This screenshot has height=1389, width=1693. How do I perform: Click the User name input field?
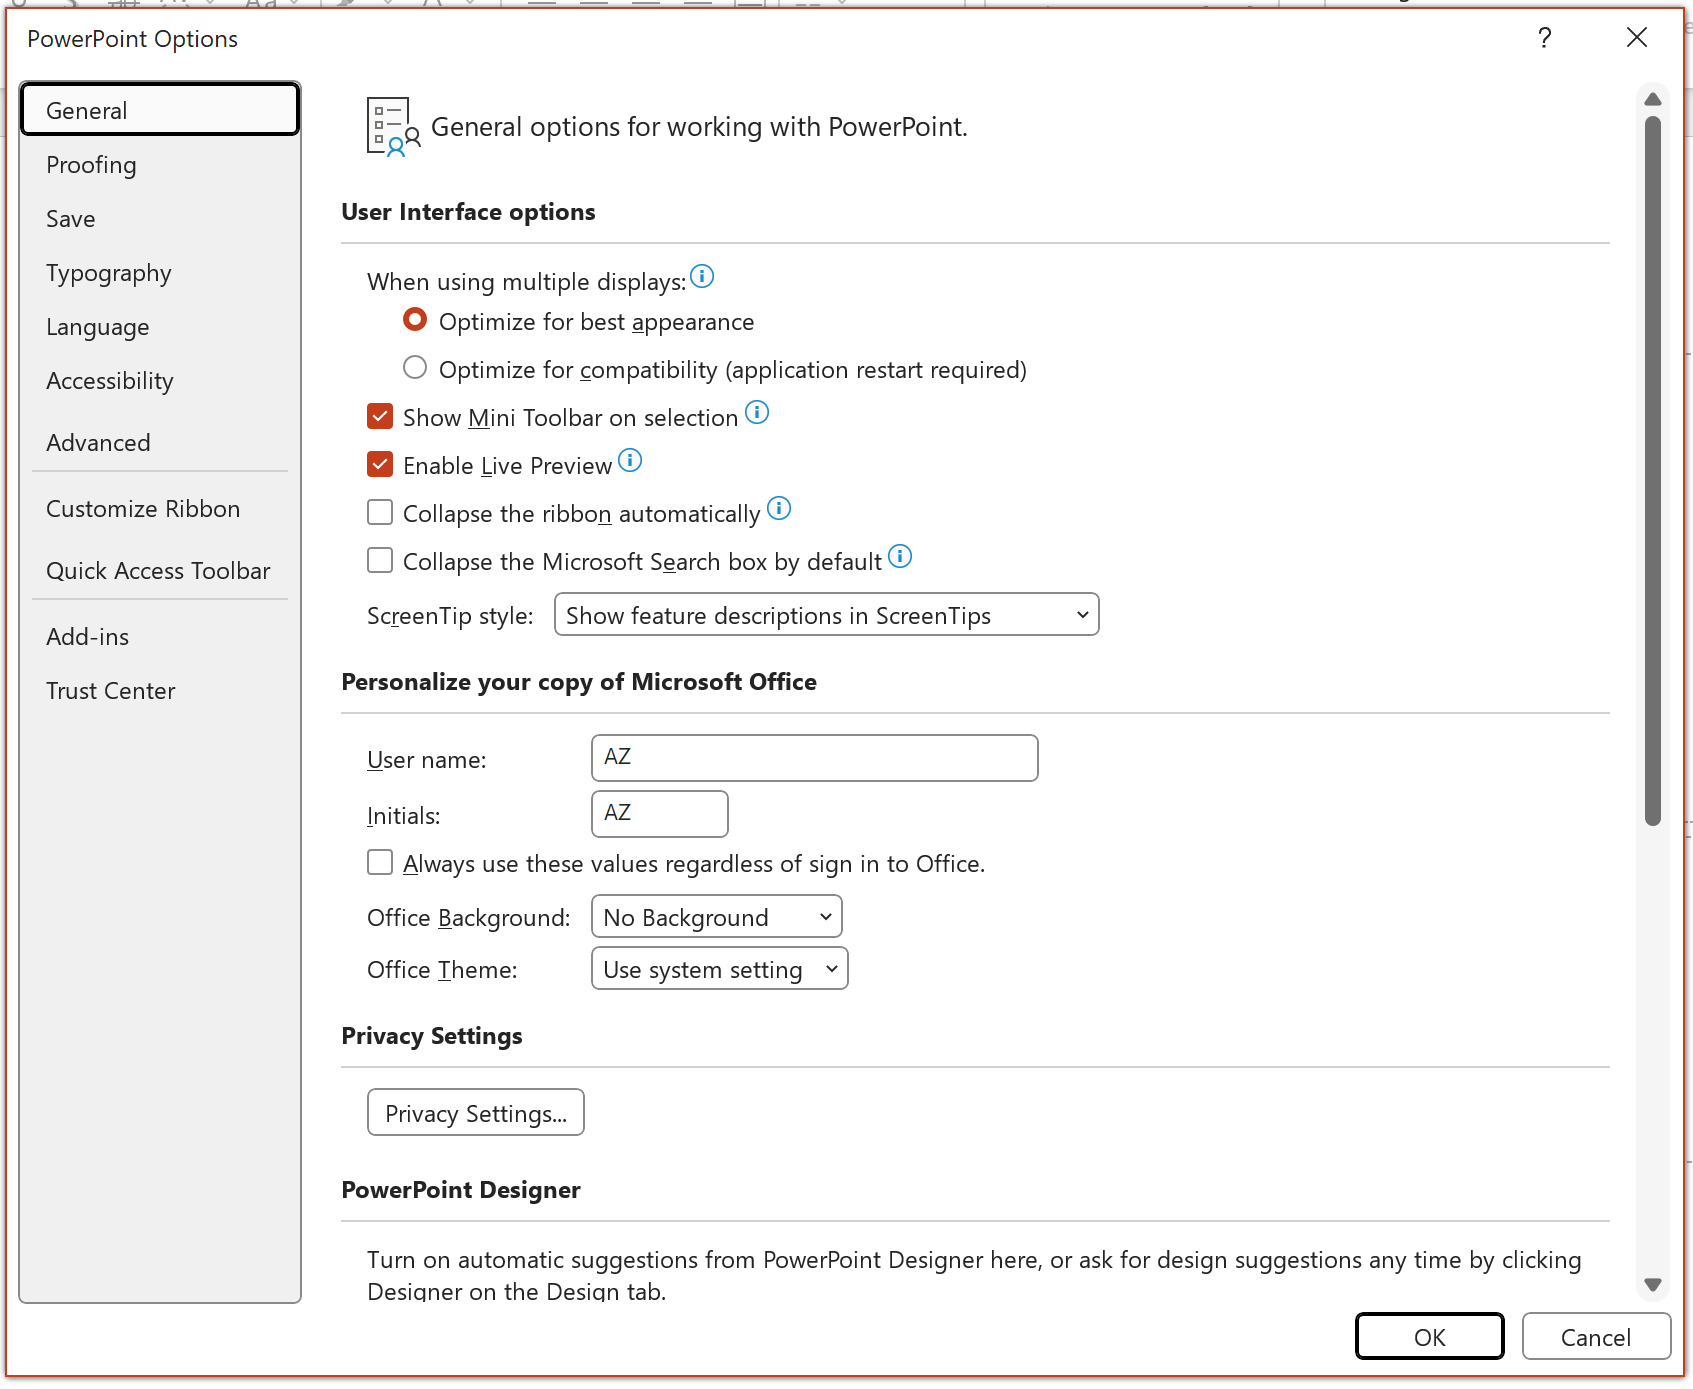coord(815,758)
